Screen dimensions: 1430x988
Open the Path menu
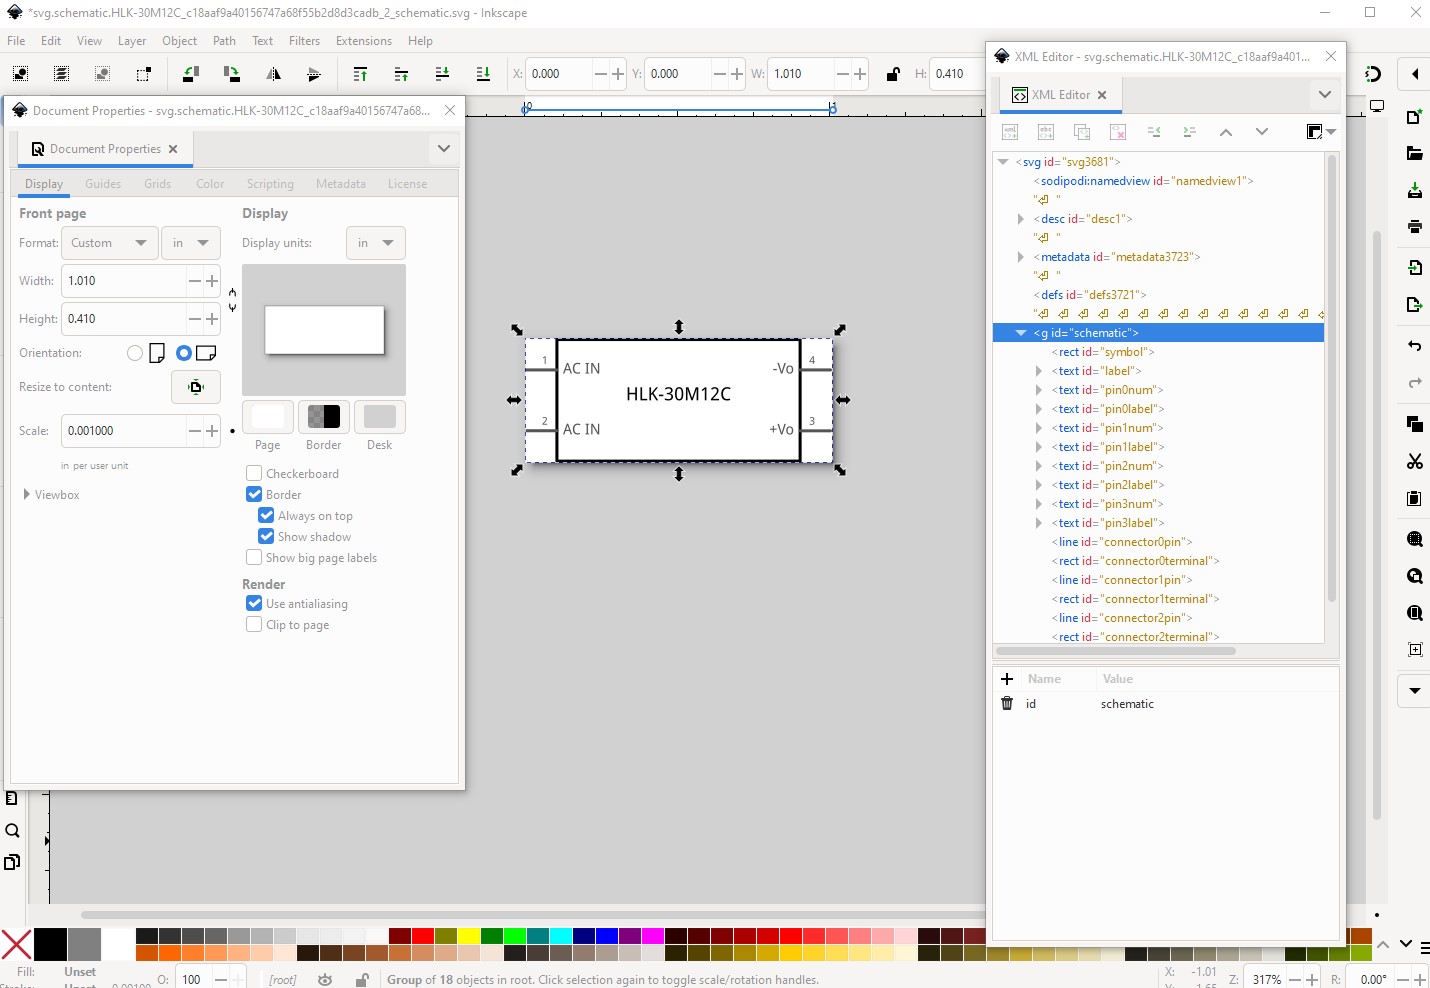click(225, 41)
